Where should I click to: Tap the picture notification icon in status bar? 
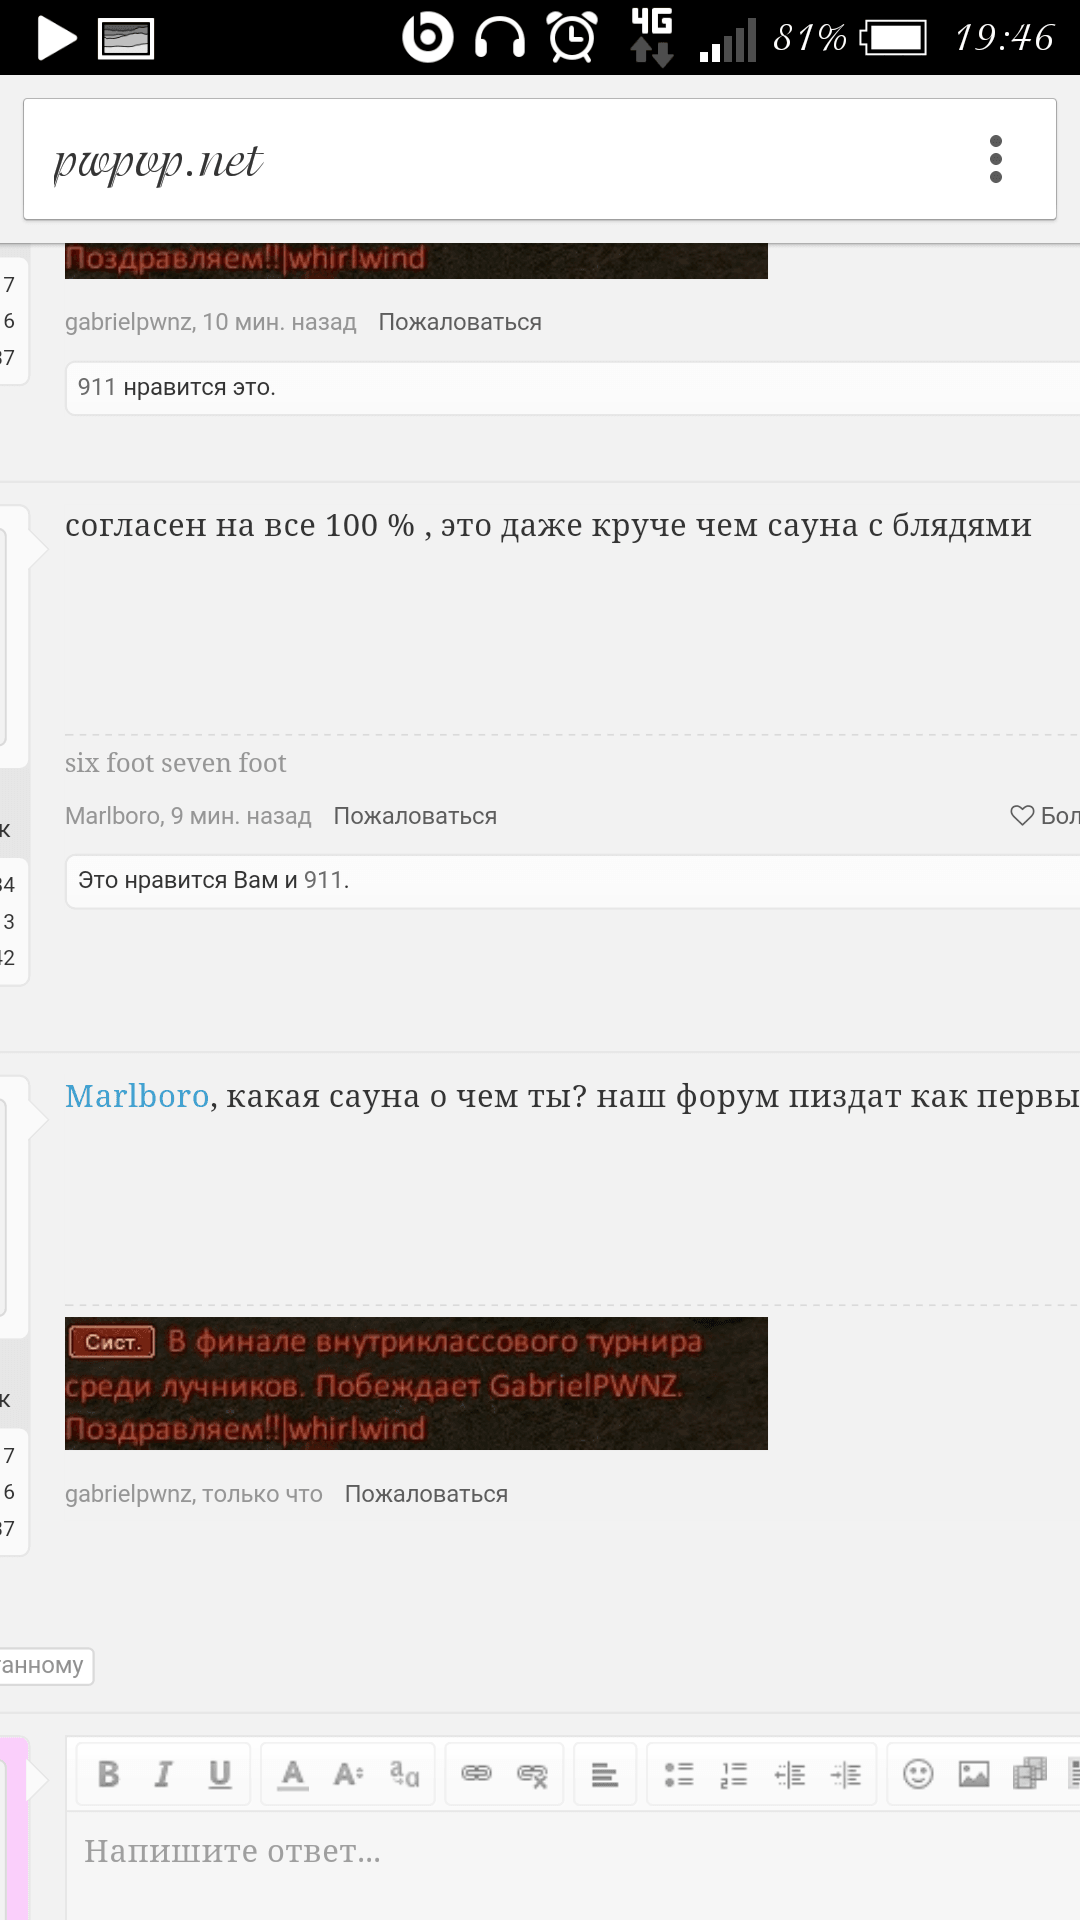(x=126, y=39)
